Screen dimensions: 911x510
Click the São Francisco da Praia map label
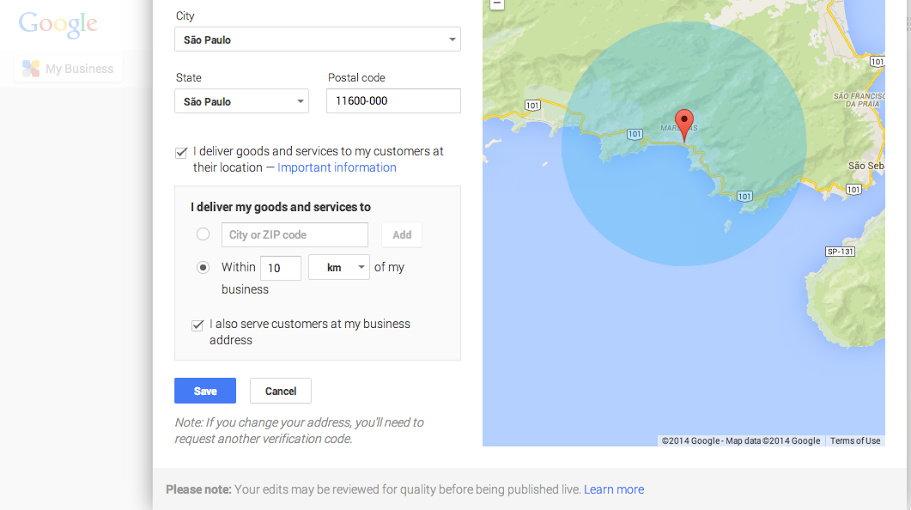(859, 100)
